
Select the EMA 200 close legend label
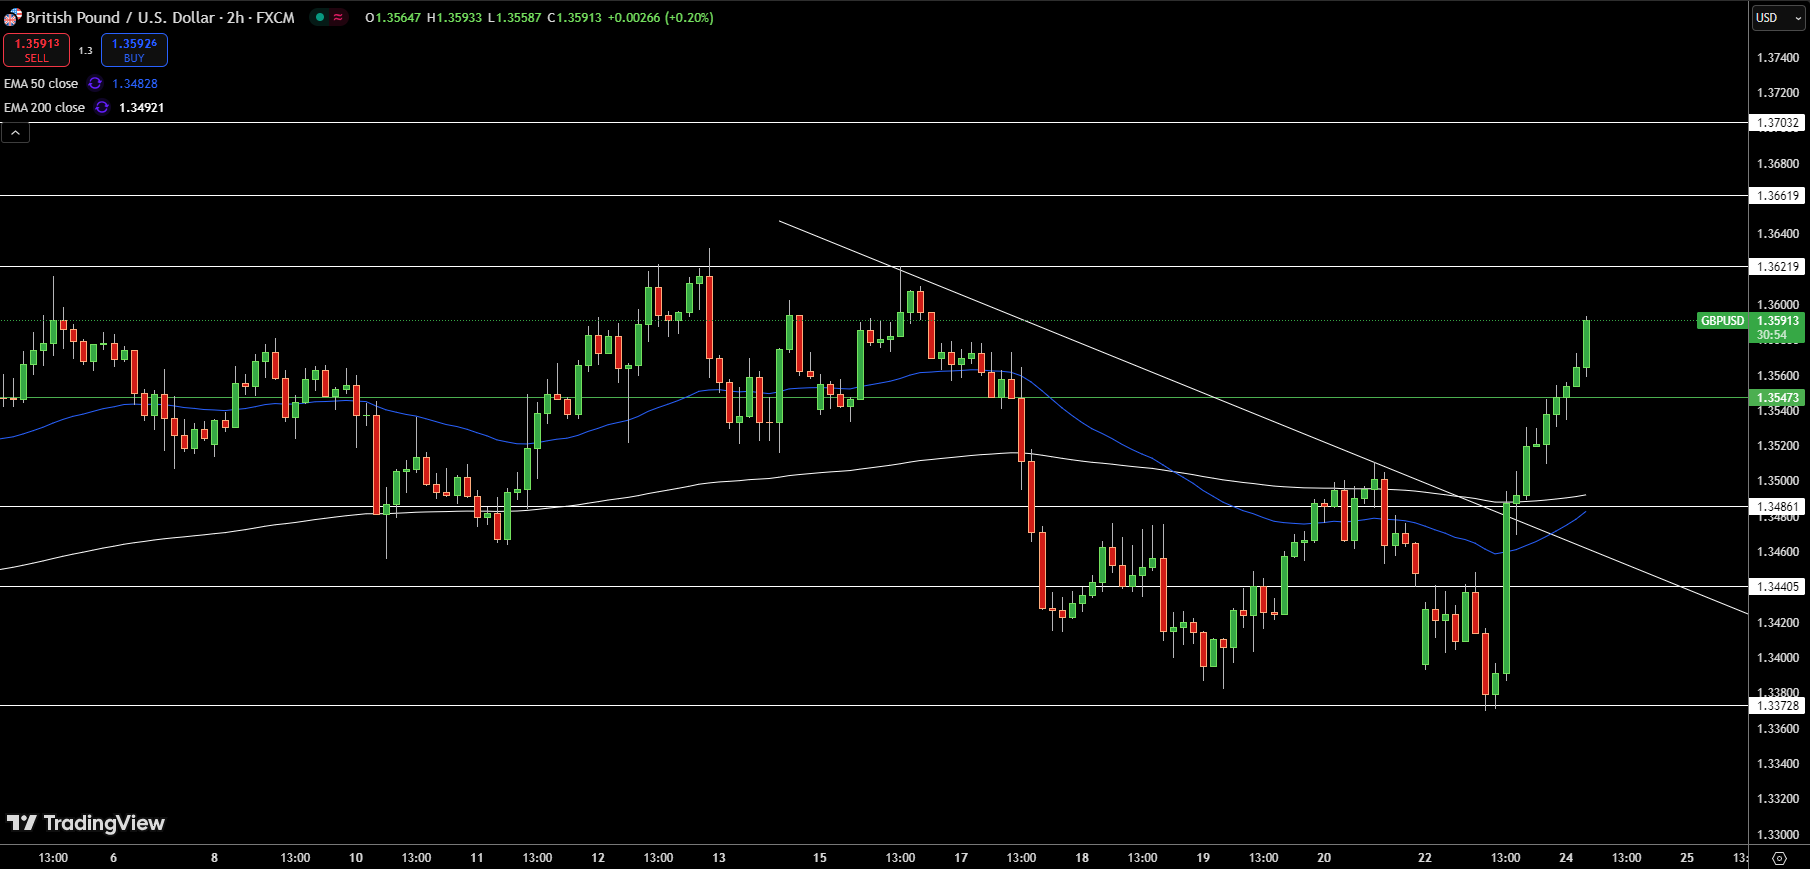(45, 108)
